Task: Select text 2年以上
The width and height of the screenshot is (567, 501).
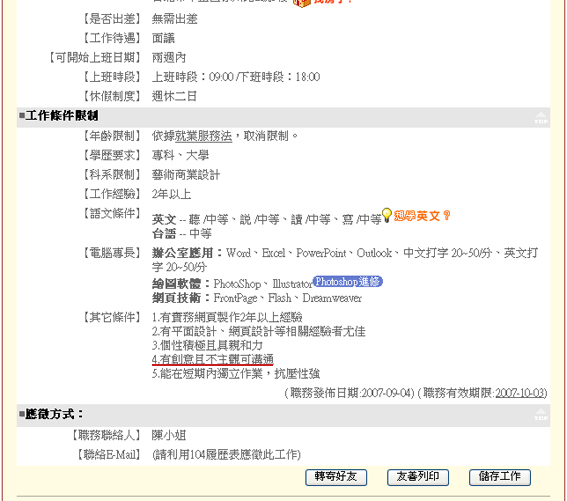Action: pos(171,194)
